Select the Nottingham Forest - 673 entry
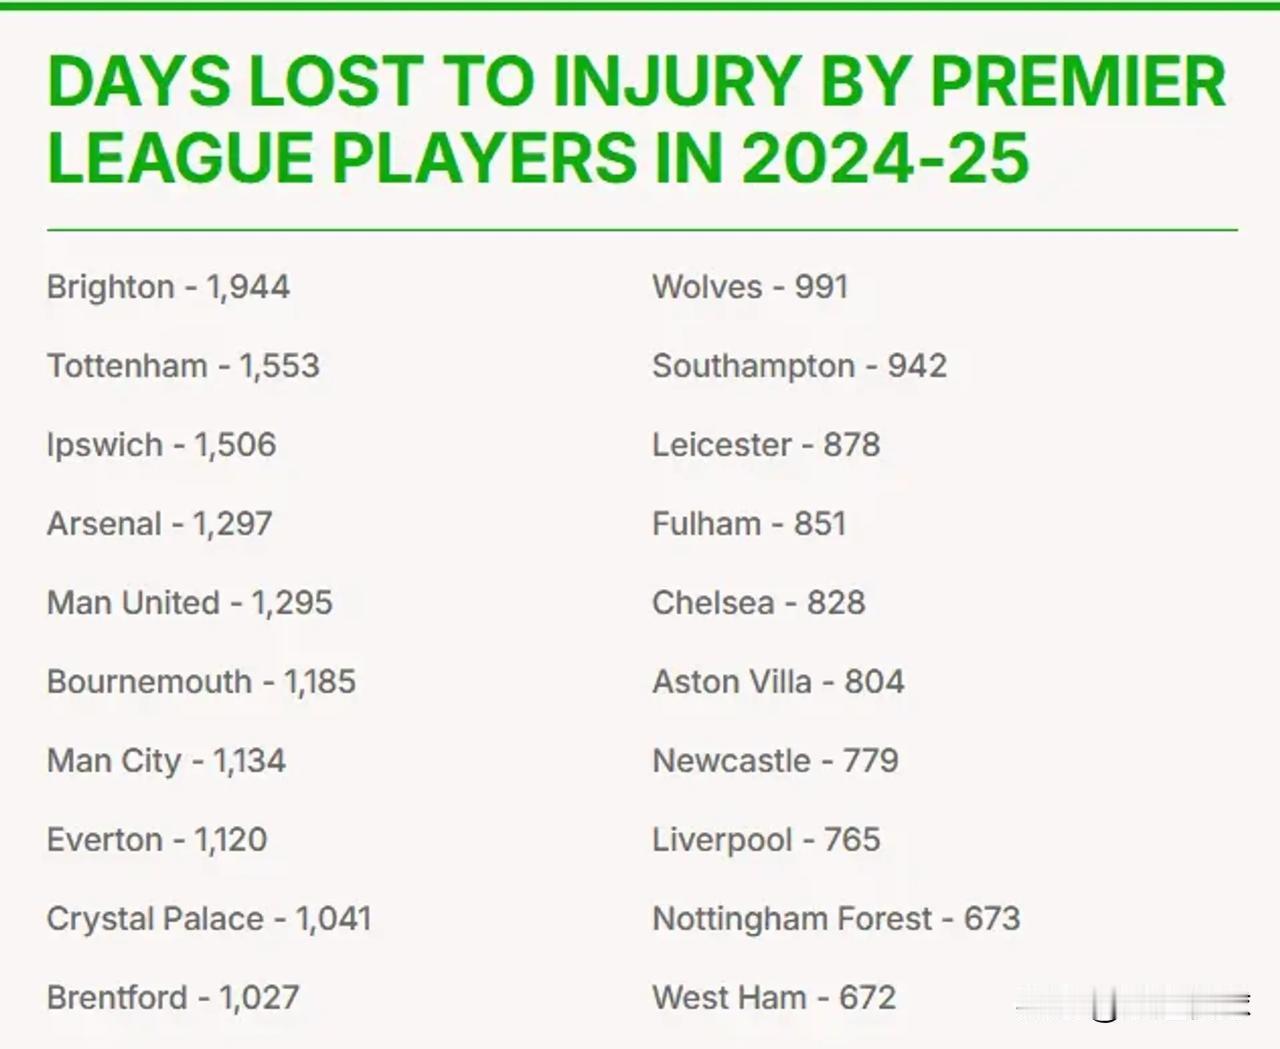Image resolution: width=1280 pixels, height=1049 pixels. 836,919
